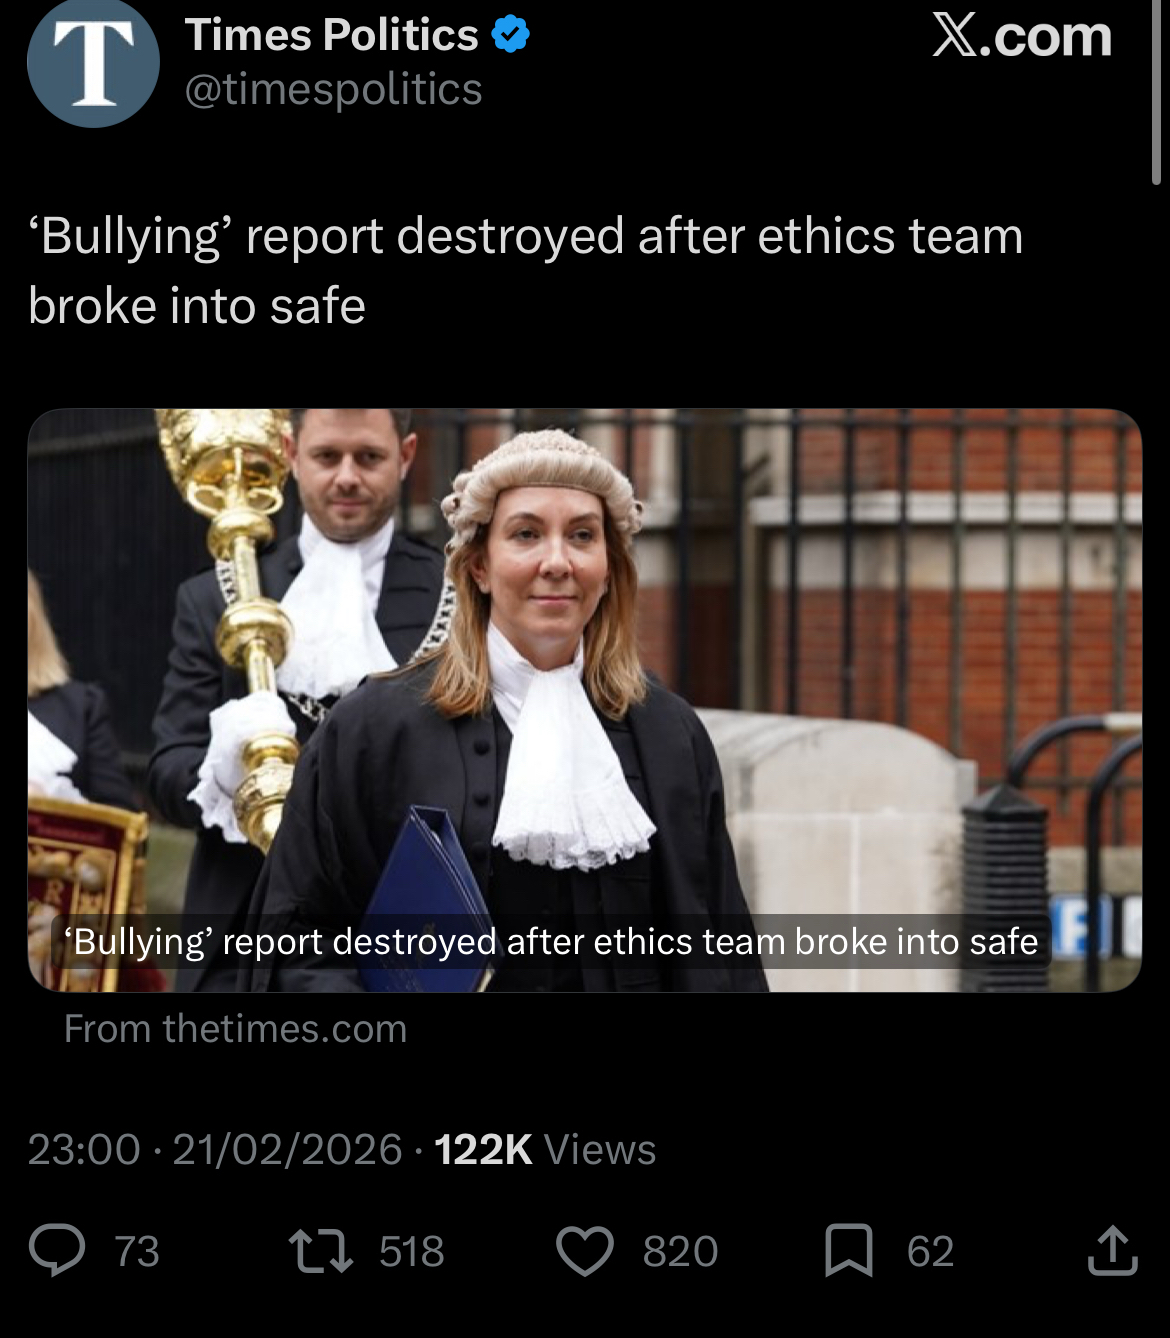Click the 62 bookmarks count

pyautogui.click(x=930, y=1252)
